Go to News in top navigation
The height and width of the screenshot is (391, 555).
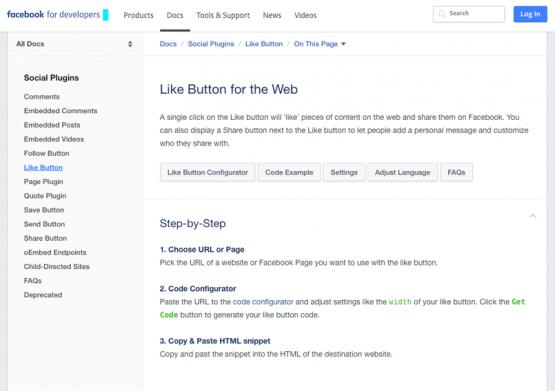click(272, 15)
